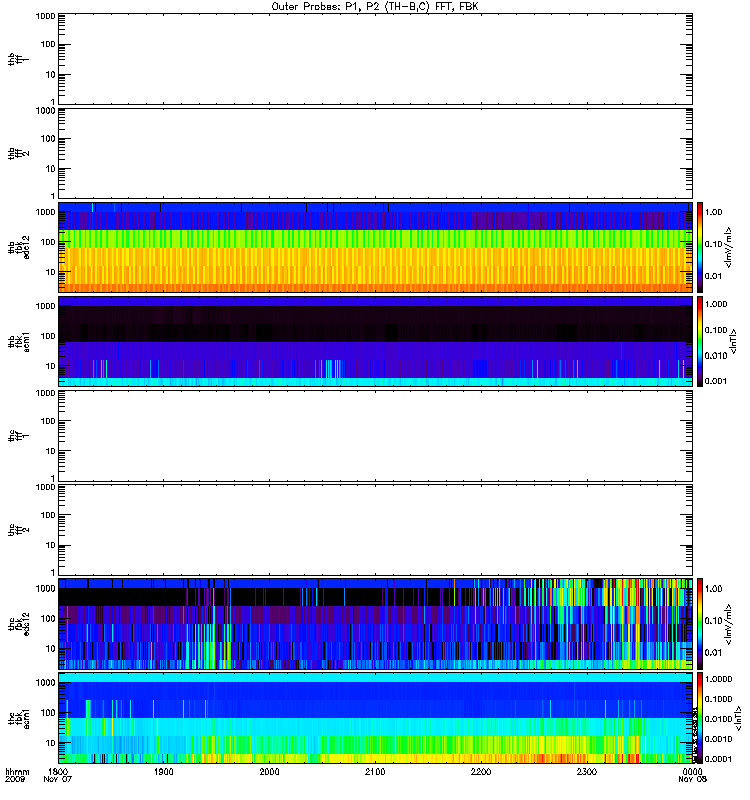Select the thc fbk scm1 color bar

coord(700,718)
